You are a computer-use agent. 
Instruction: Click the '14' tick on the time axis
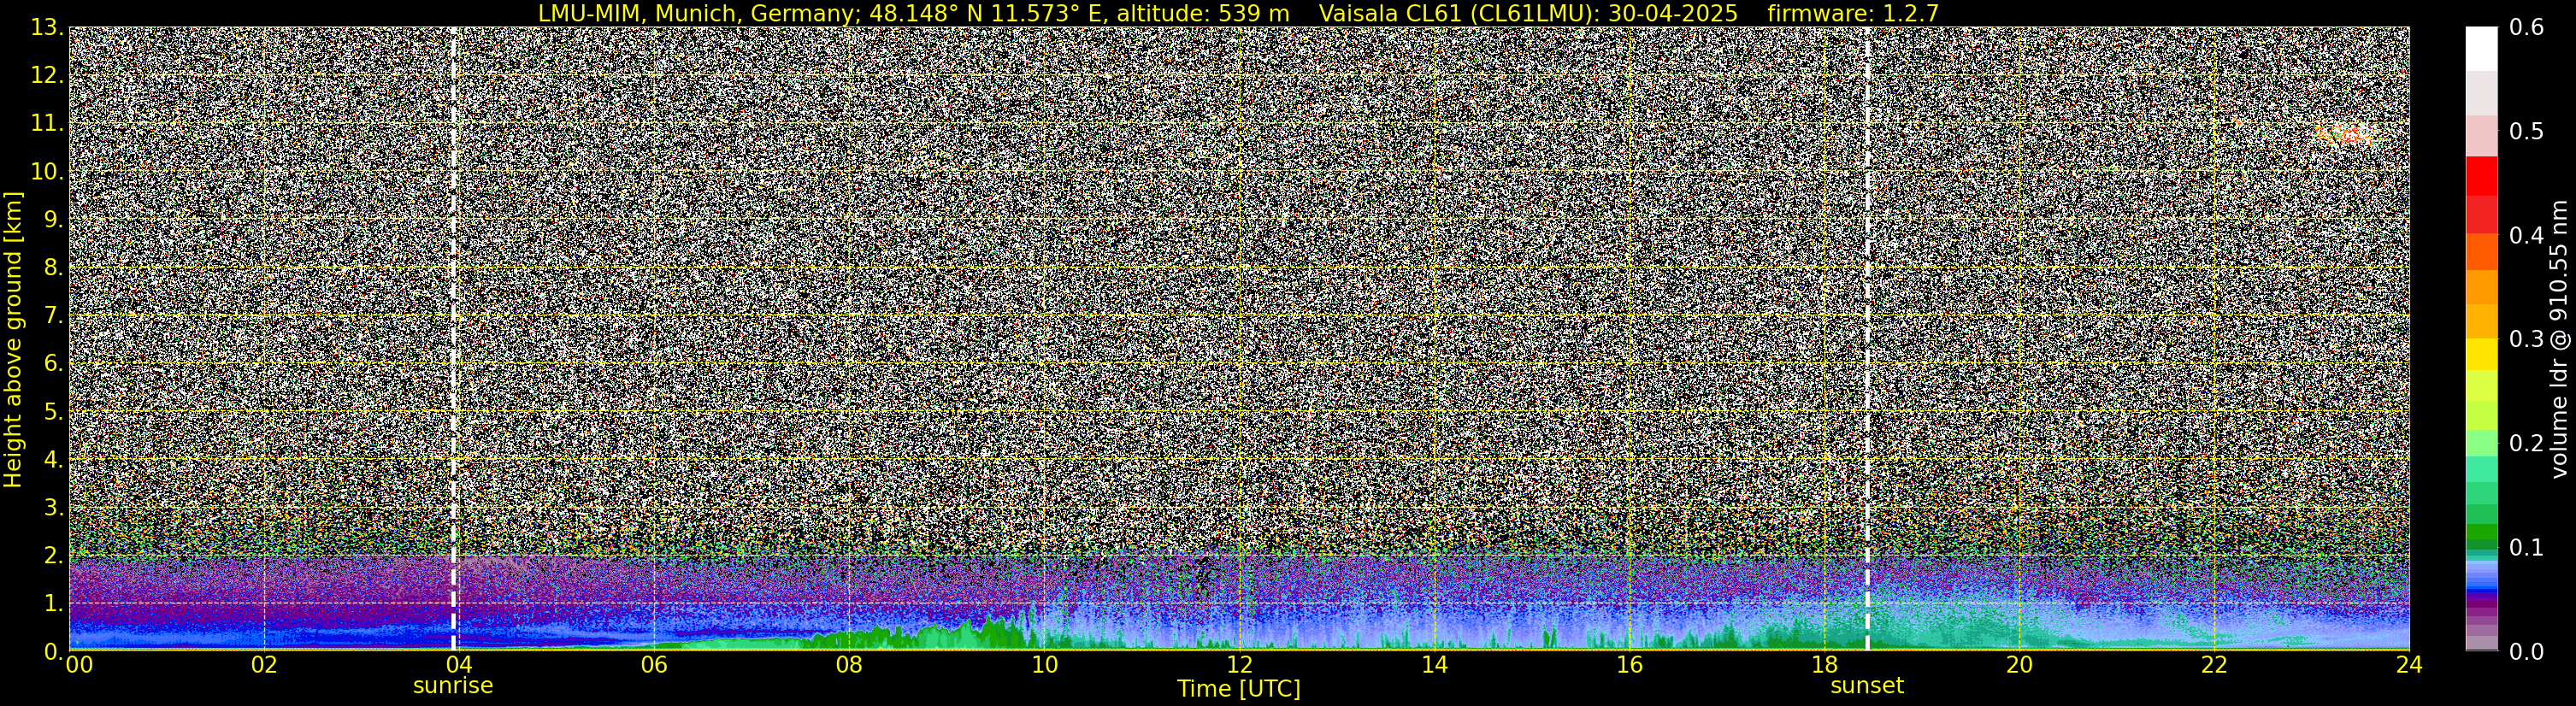pos(1434,665)
